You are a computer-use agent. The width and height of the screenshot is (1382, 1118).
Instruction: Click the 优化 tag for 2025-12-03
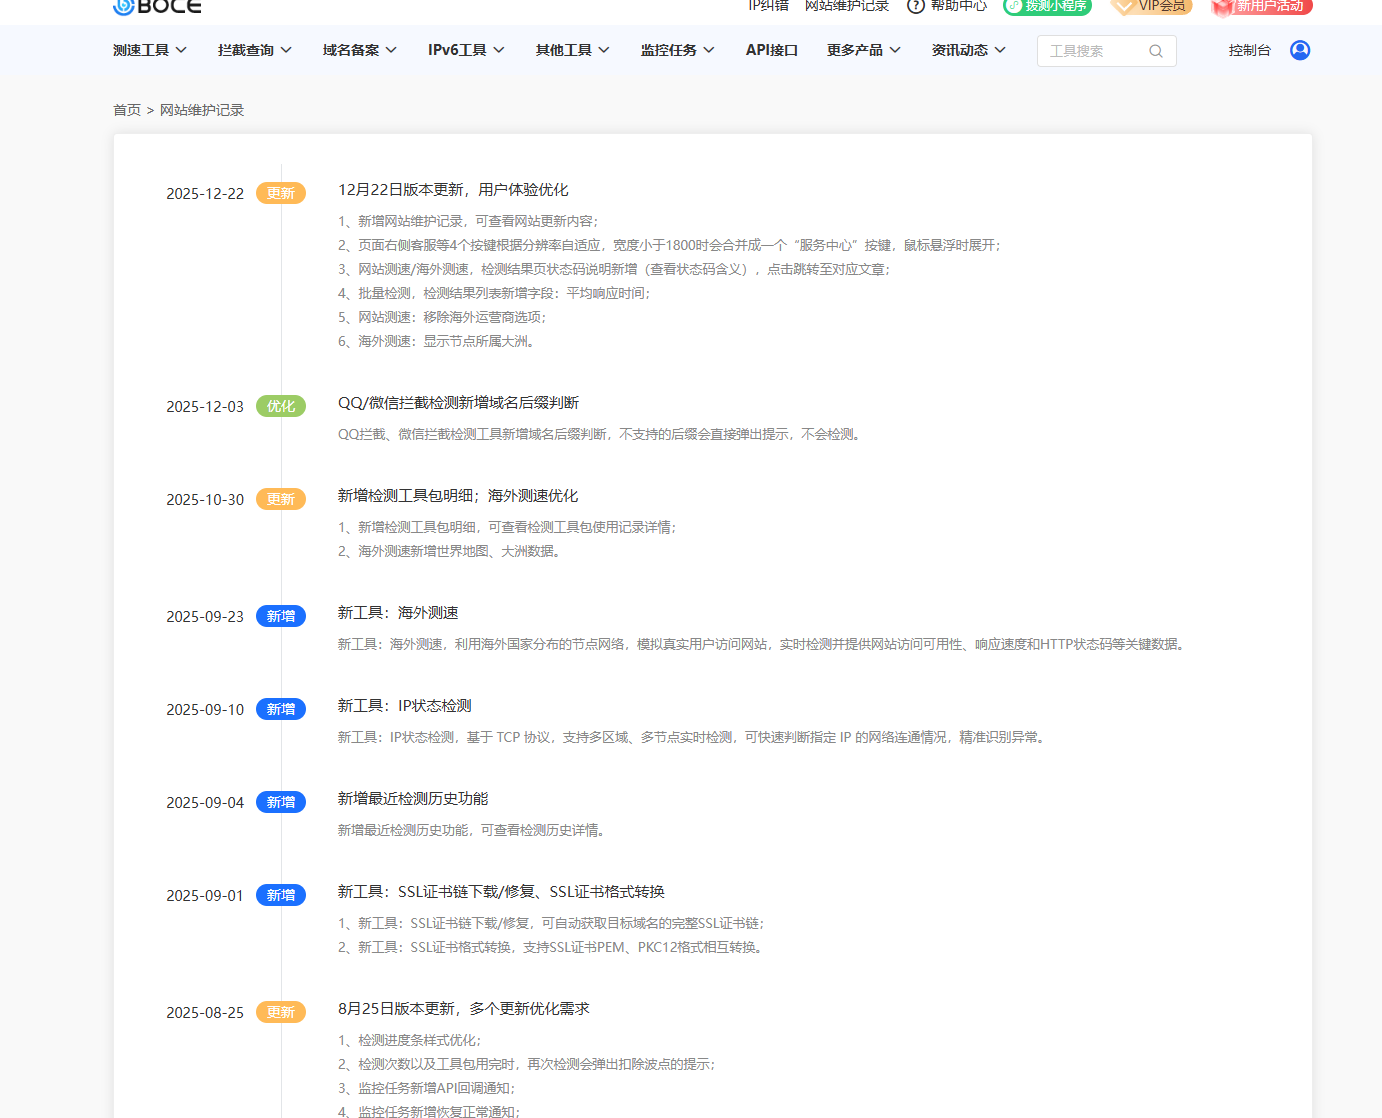pyautogui.click(x=281, y=406)
